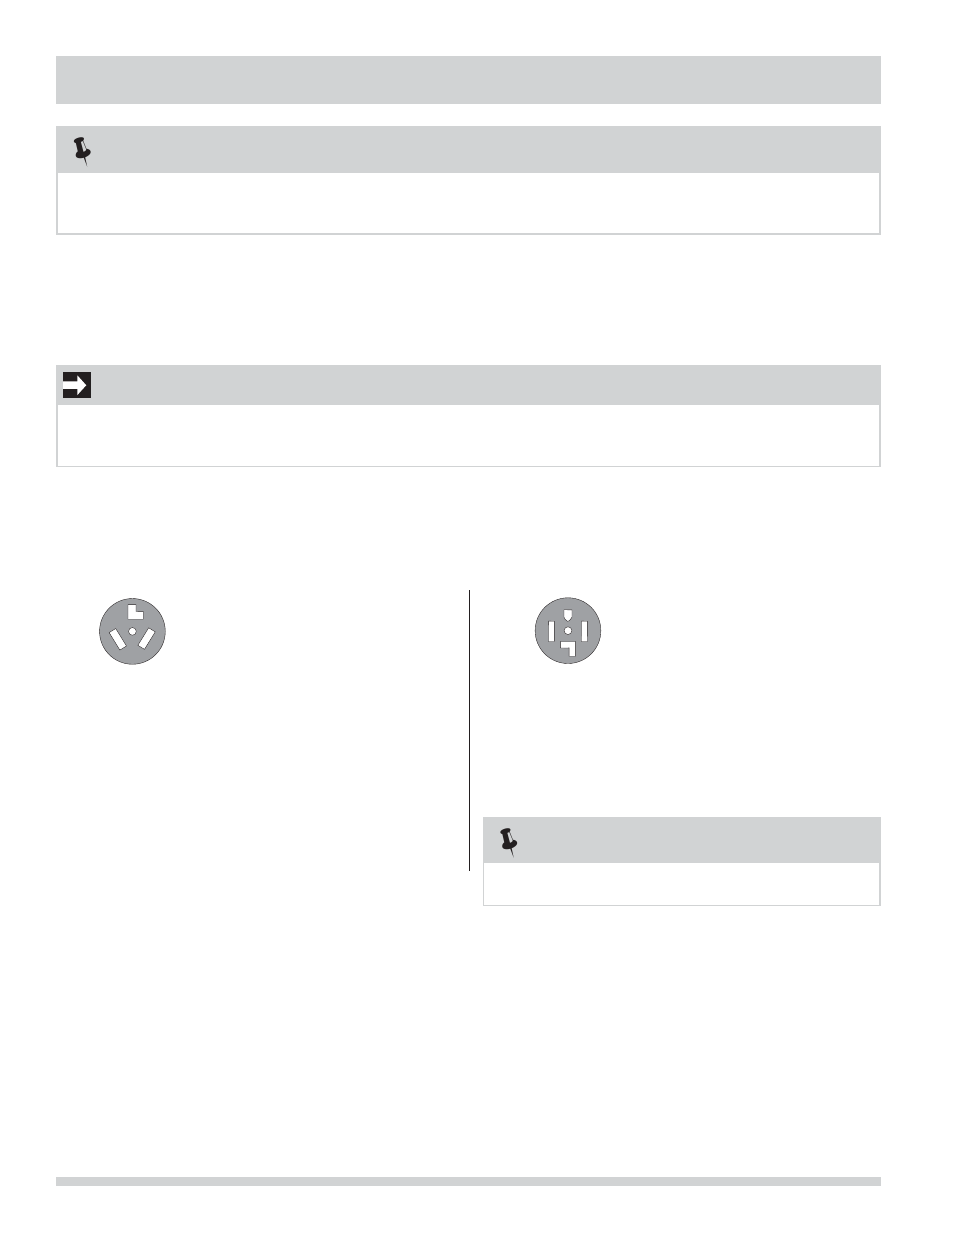Click the white content box under the arrow banner

point(468,435)
